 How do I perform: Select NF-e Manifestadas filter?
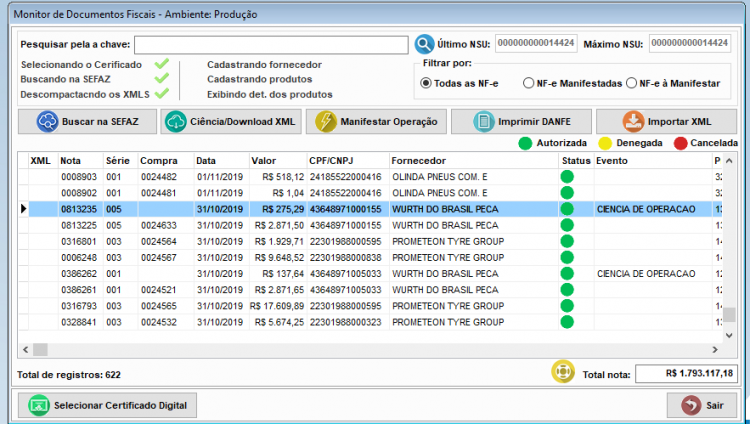tap(528, 83)
